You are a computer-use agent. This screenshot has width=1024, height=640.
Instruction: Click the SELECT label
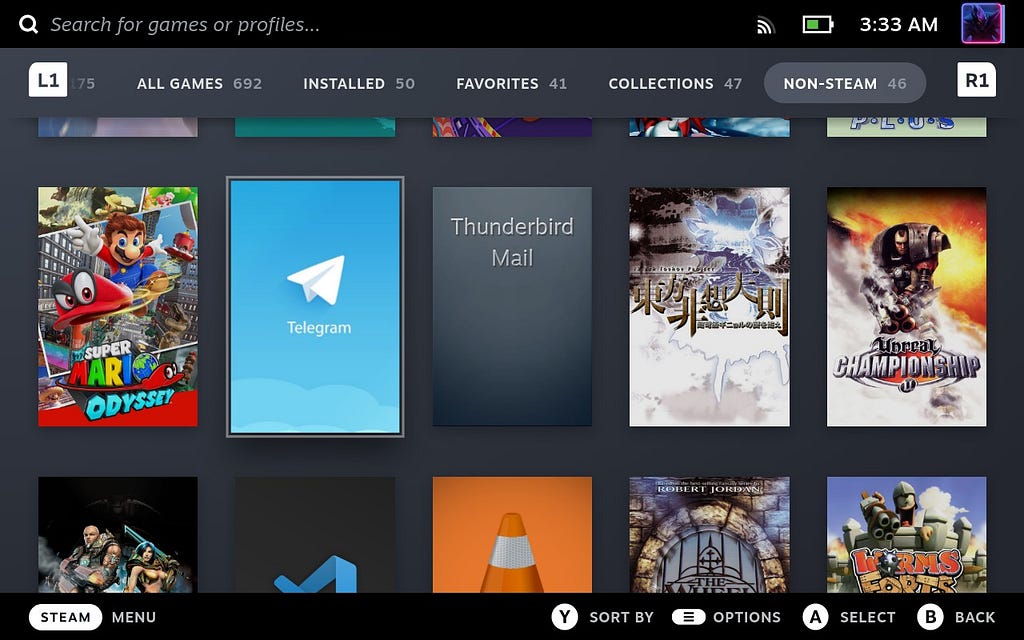pos(867,617)
